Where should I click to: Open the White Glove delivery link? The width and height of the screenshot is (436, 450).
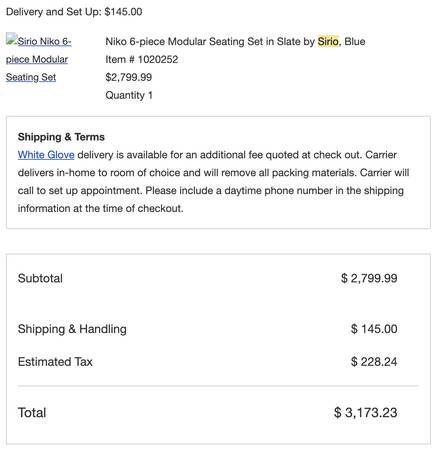click(46, 155)
